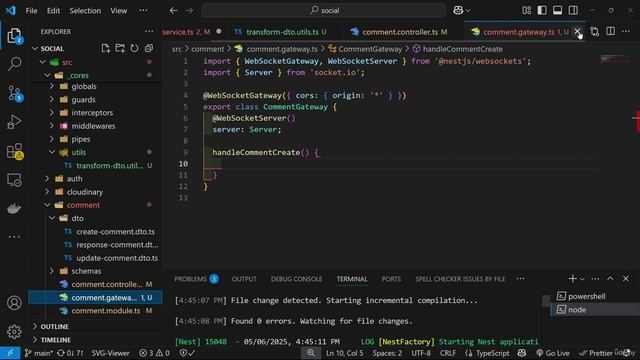This screenshot has width=640, height=360.
Task: Close the comment.gateway.ts tab
Action: coord(577,32)
